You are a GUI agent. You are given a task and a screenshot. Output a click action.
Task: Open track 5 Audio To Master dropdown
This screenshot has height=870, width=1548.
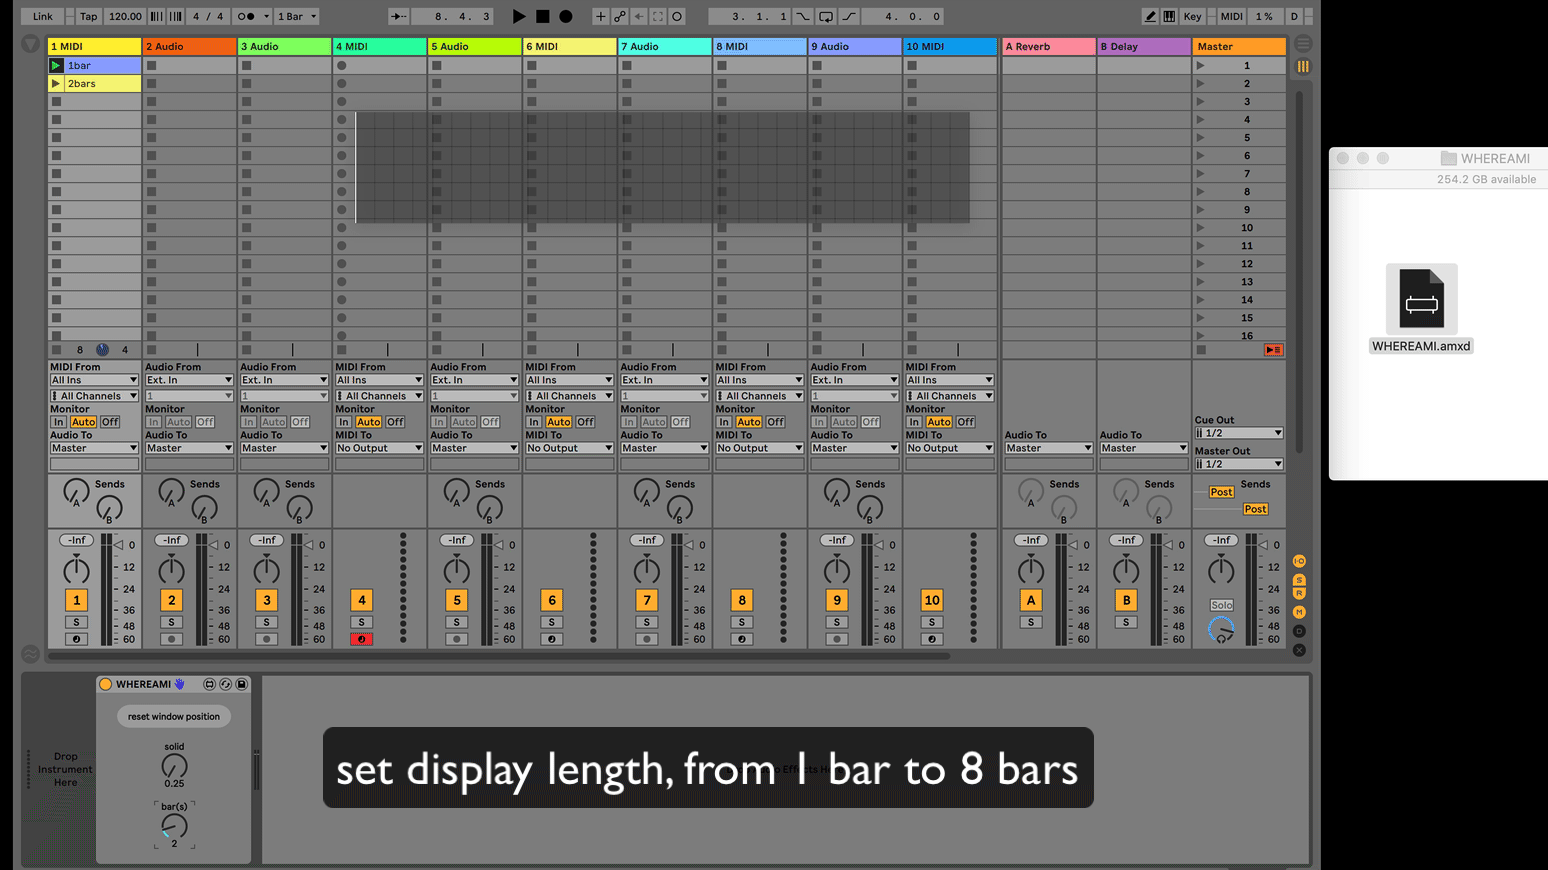click(x=474, y=448)
